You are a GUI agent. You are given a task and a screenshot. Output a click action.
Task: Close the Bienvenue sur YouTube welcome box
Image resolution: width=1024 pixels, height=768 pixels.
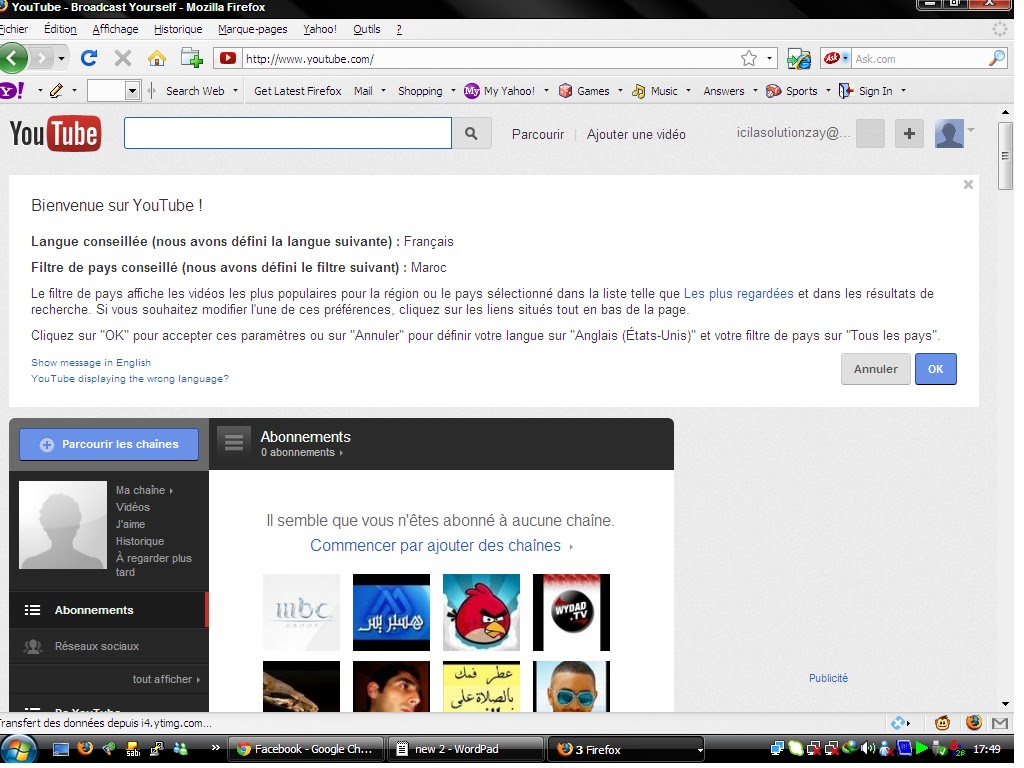click(x=968, y=185)
